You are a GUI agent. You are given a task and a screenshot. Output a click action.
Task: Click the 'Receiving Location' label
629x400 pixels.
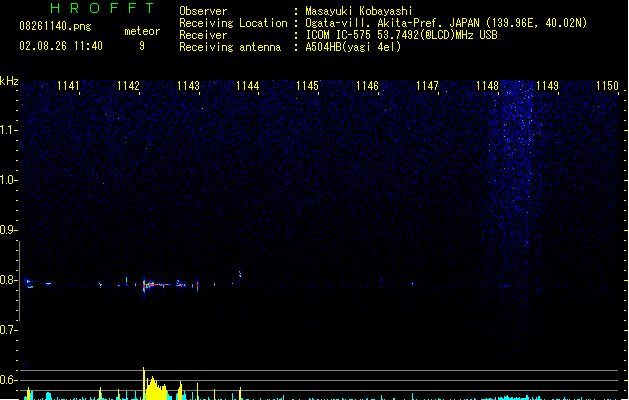[x=233, y=23]
